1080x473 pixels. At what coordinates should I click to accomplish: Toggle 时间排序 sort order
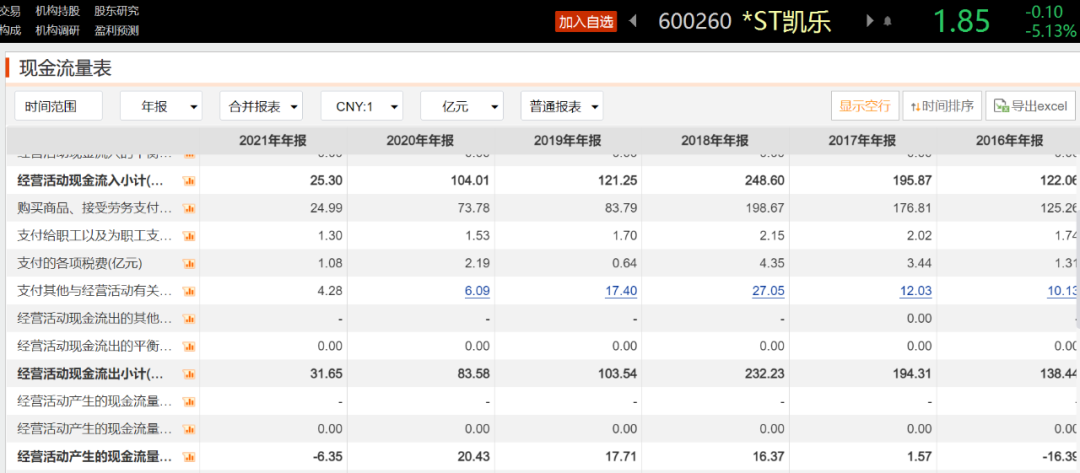click(940, 106)
